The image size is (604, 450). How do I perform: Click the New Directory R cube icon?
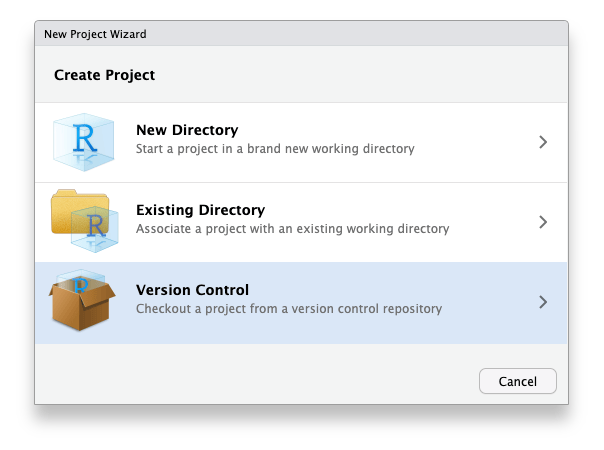pos(84,141)
